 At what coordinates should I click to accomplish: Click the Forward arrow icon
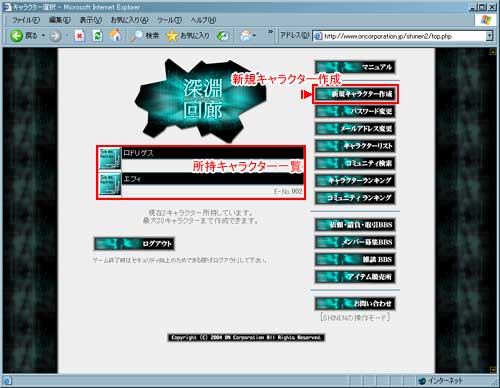click(x=55, y=36)
